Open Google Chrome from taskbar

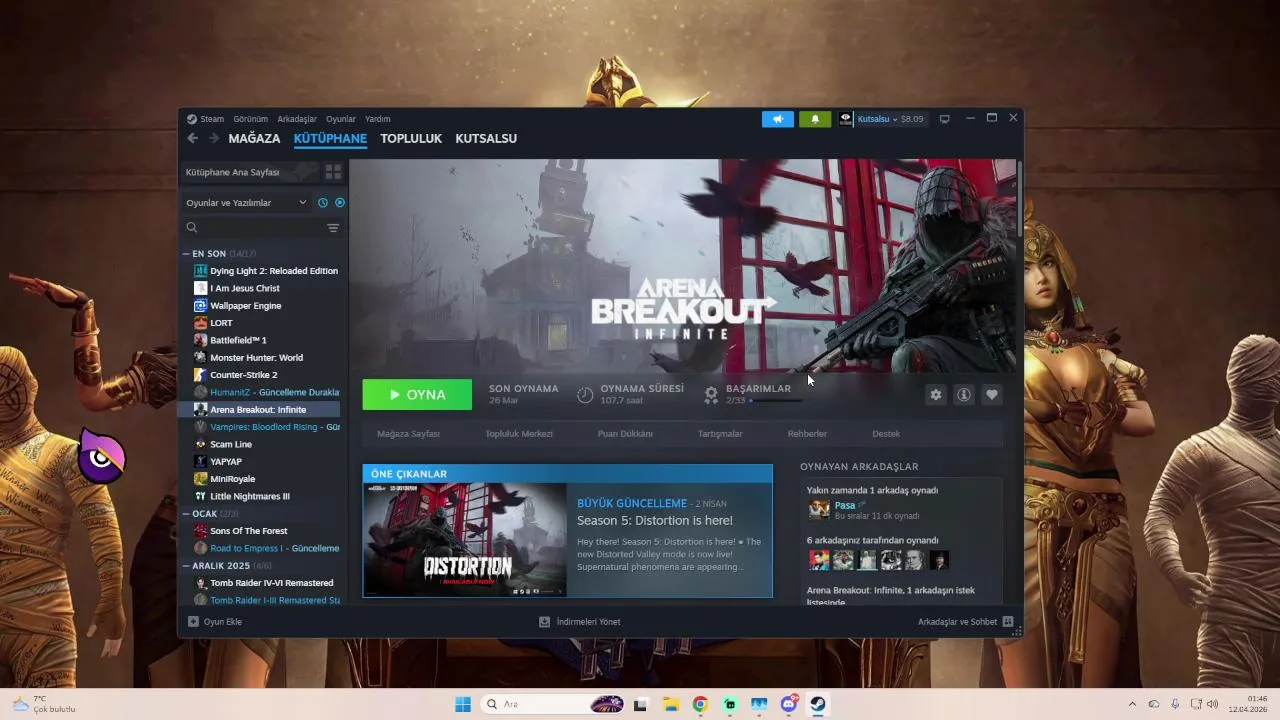700,704
